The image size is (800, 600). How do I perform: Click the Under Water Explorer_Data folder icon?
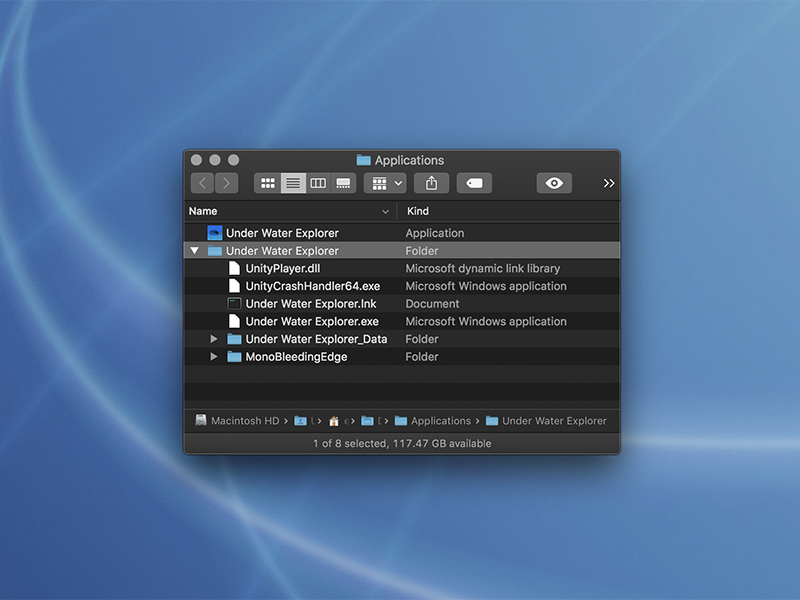pyautogui.click(x=234, y=339)
